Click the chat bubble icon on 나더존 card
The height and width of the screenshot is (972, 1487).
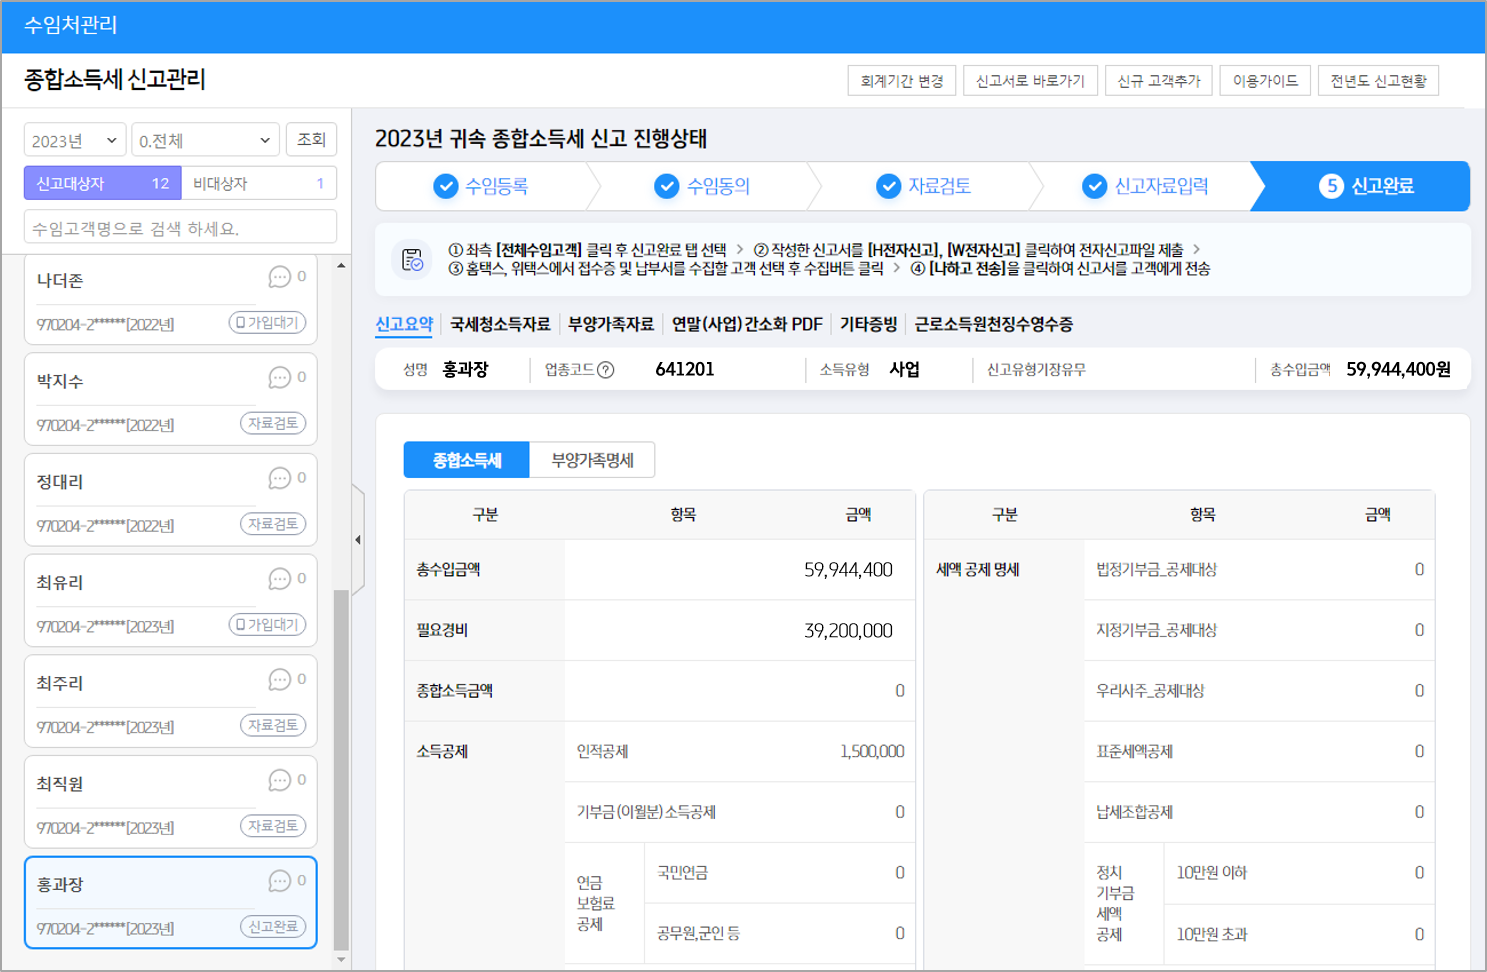[x=279, y=277]
